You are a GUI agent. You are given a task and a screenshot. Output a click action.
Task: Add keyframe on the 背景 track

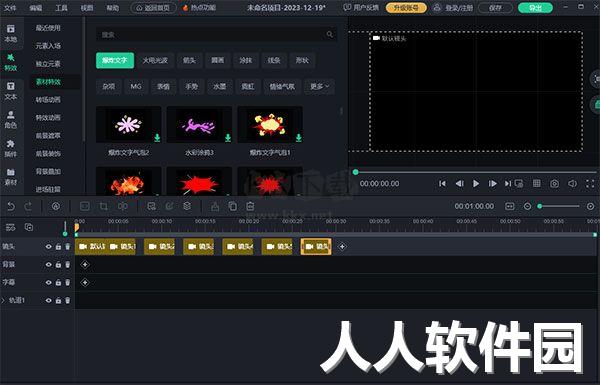[x=85, y=264]
